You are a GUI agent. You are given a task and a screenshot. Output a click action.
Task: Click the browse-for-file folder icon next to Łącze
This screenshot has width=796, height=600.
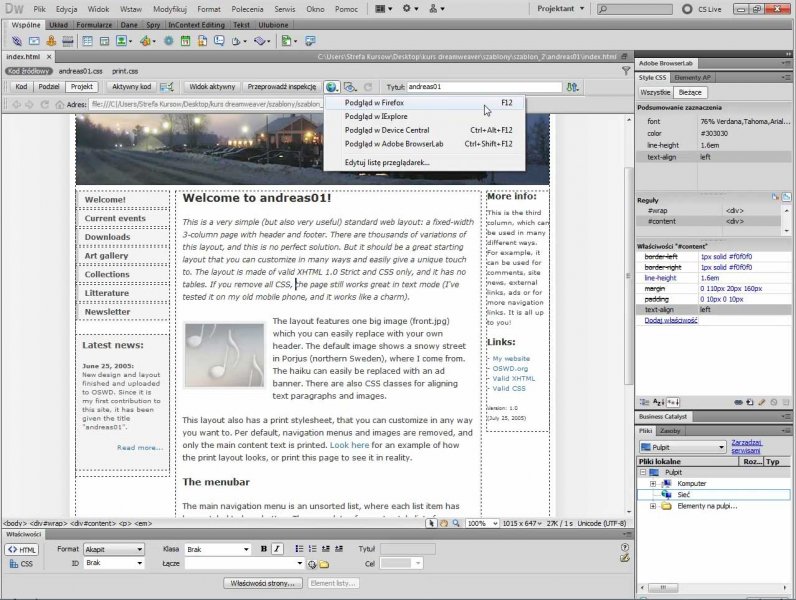coord(324,564)
